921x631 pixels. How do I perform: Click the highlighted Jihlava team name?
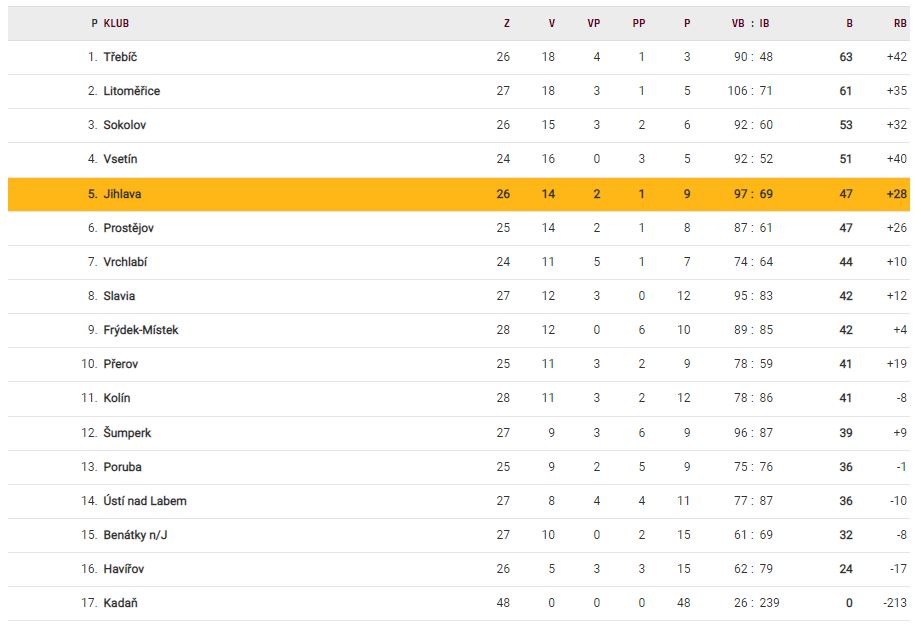click(x=123, y=194)
